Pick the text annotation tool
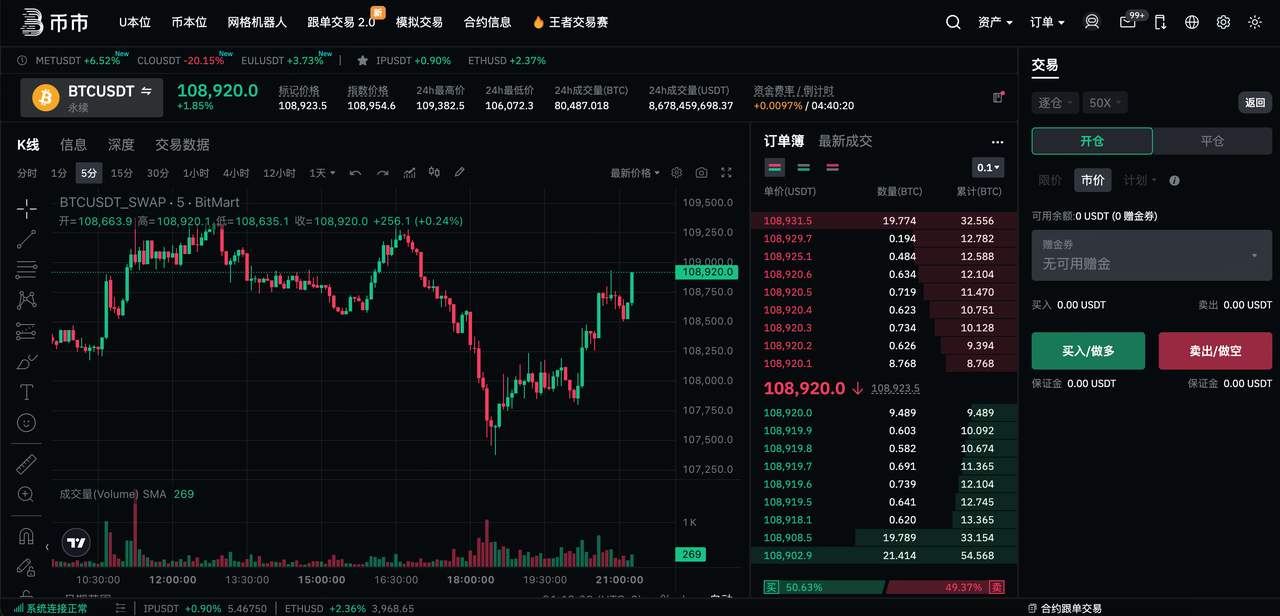This screenshot has height=616, width=1280. click(x=27, y=392)
